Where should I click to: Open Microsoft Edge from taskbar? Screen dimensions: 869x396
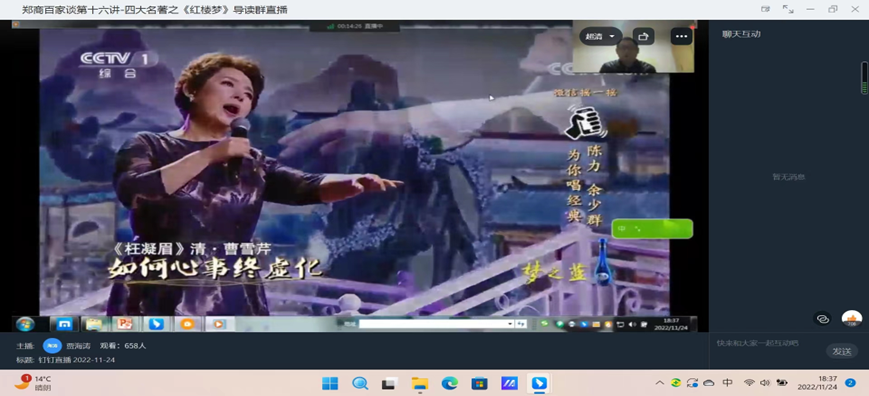point(449,383)
